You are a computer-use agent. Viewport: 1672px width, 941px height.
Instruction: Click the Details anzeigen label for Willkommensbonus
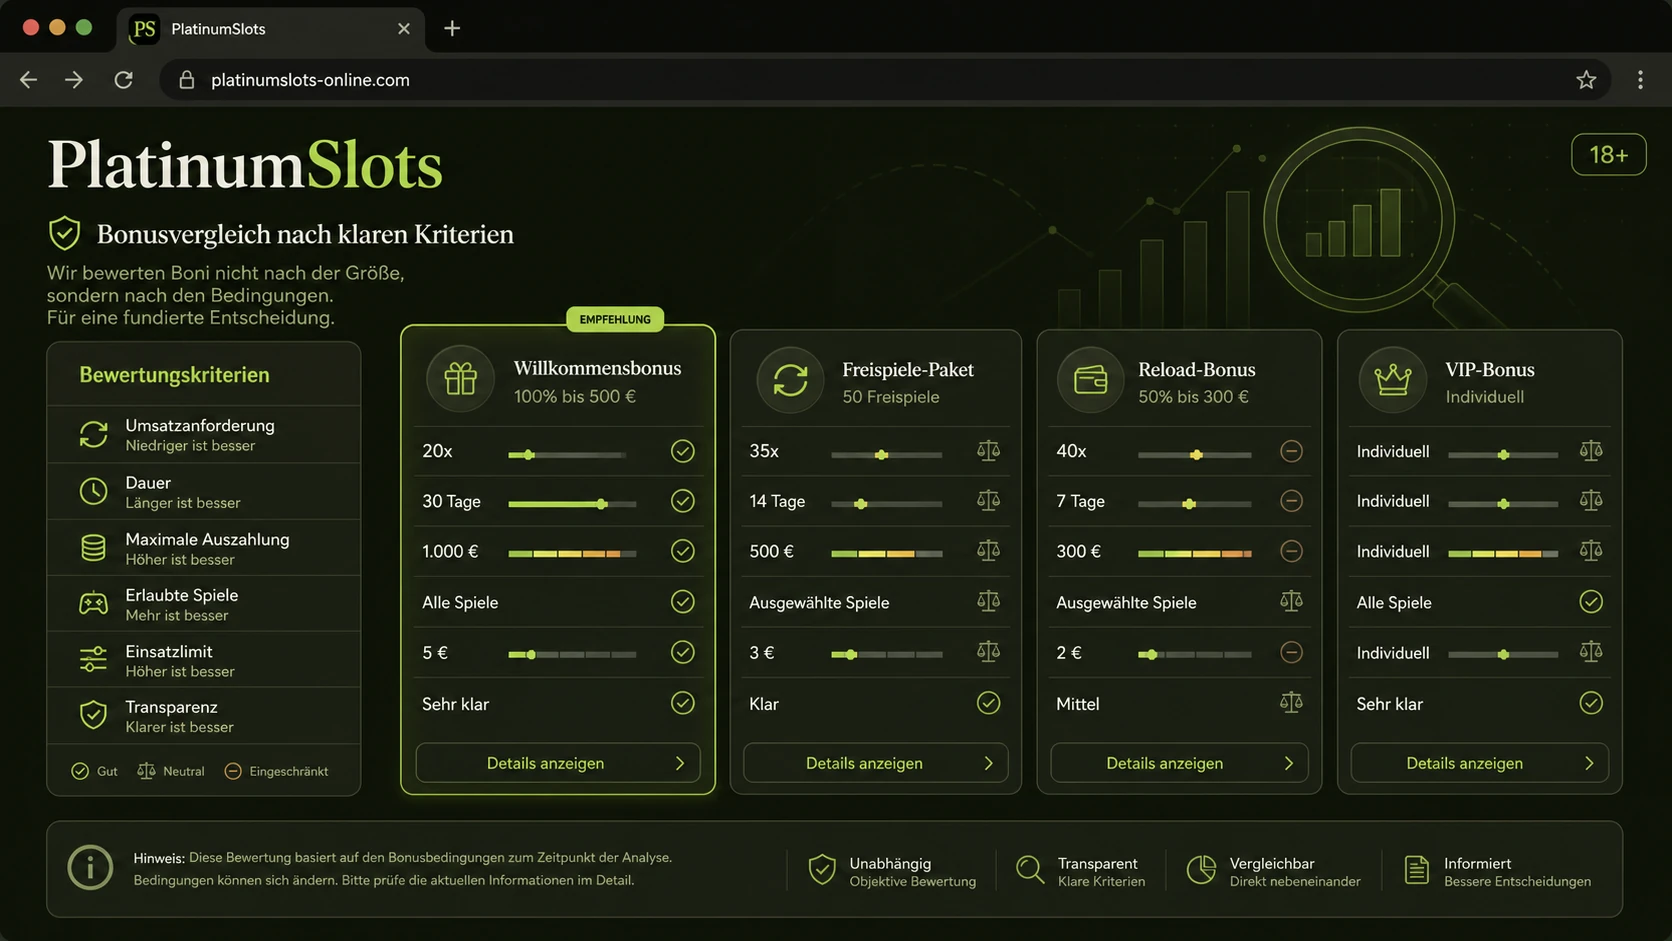pos(545,763)
